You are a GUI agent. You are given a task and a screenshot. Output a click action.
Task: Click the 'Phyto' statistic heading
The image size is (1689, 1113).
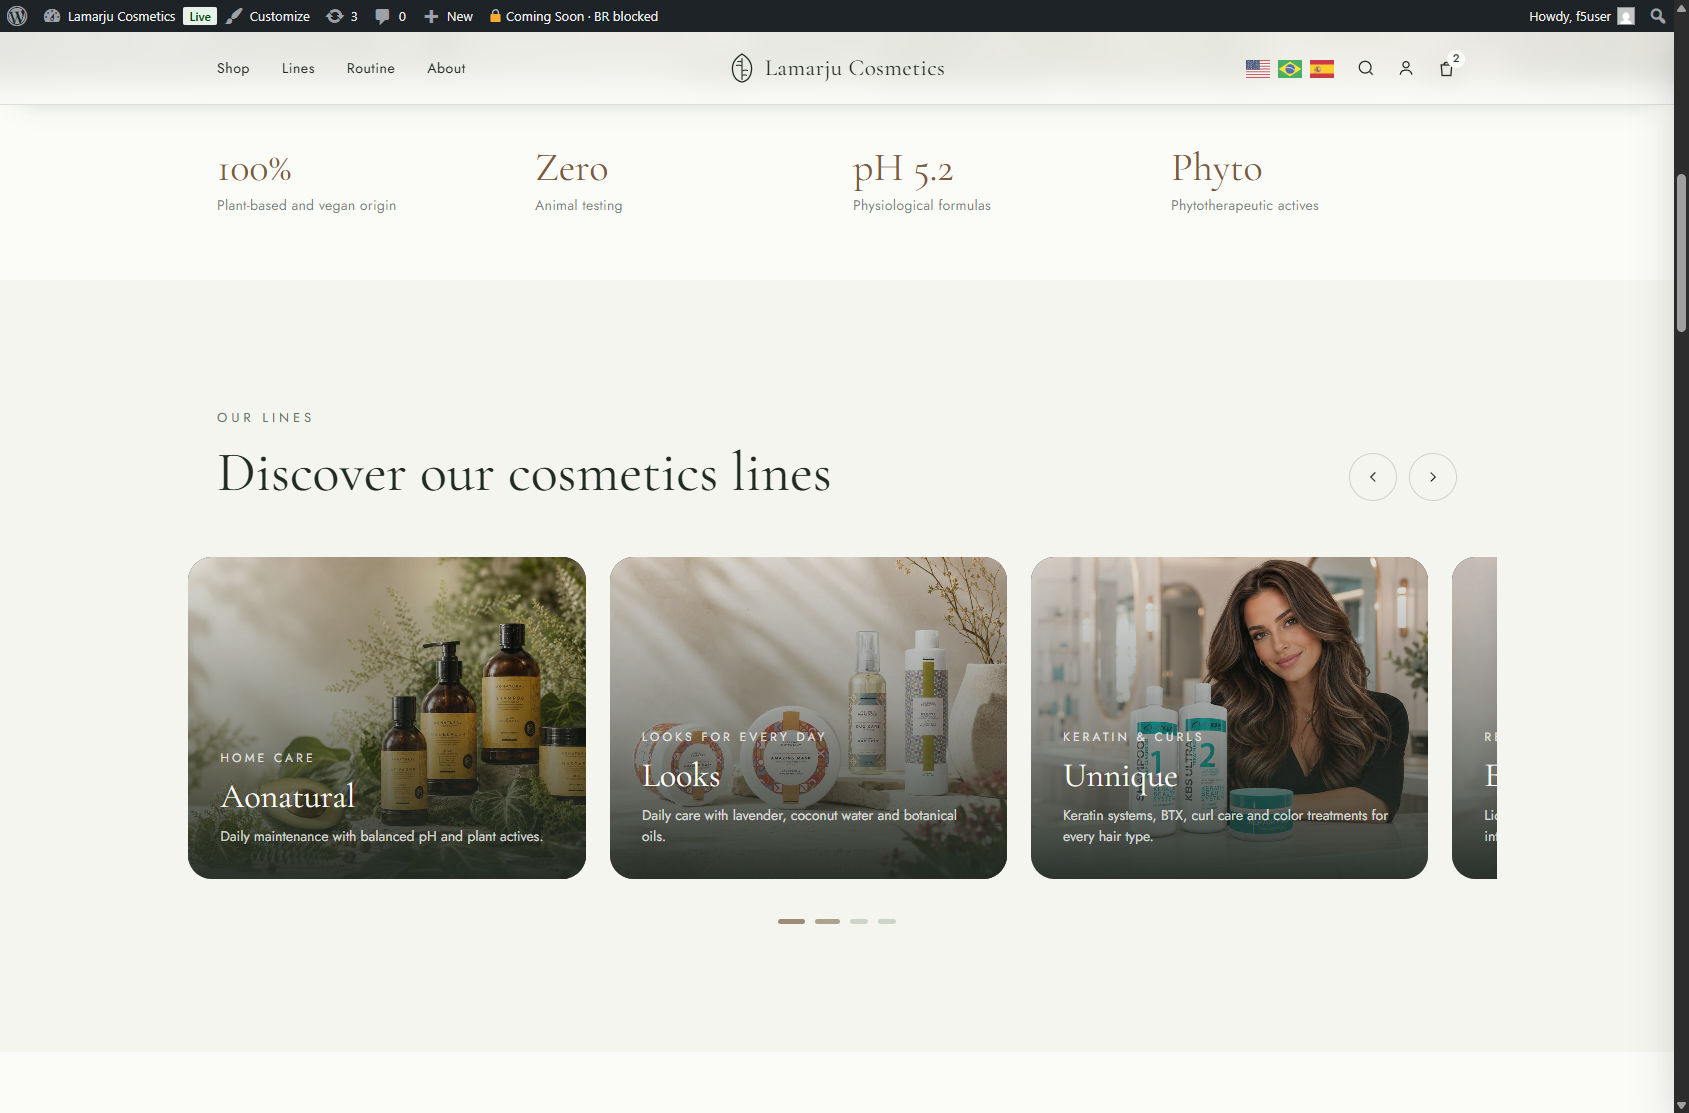click(x=1216, y=169)
